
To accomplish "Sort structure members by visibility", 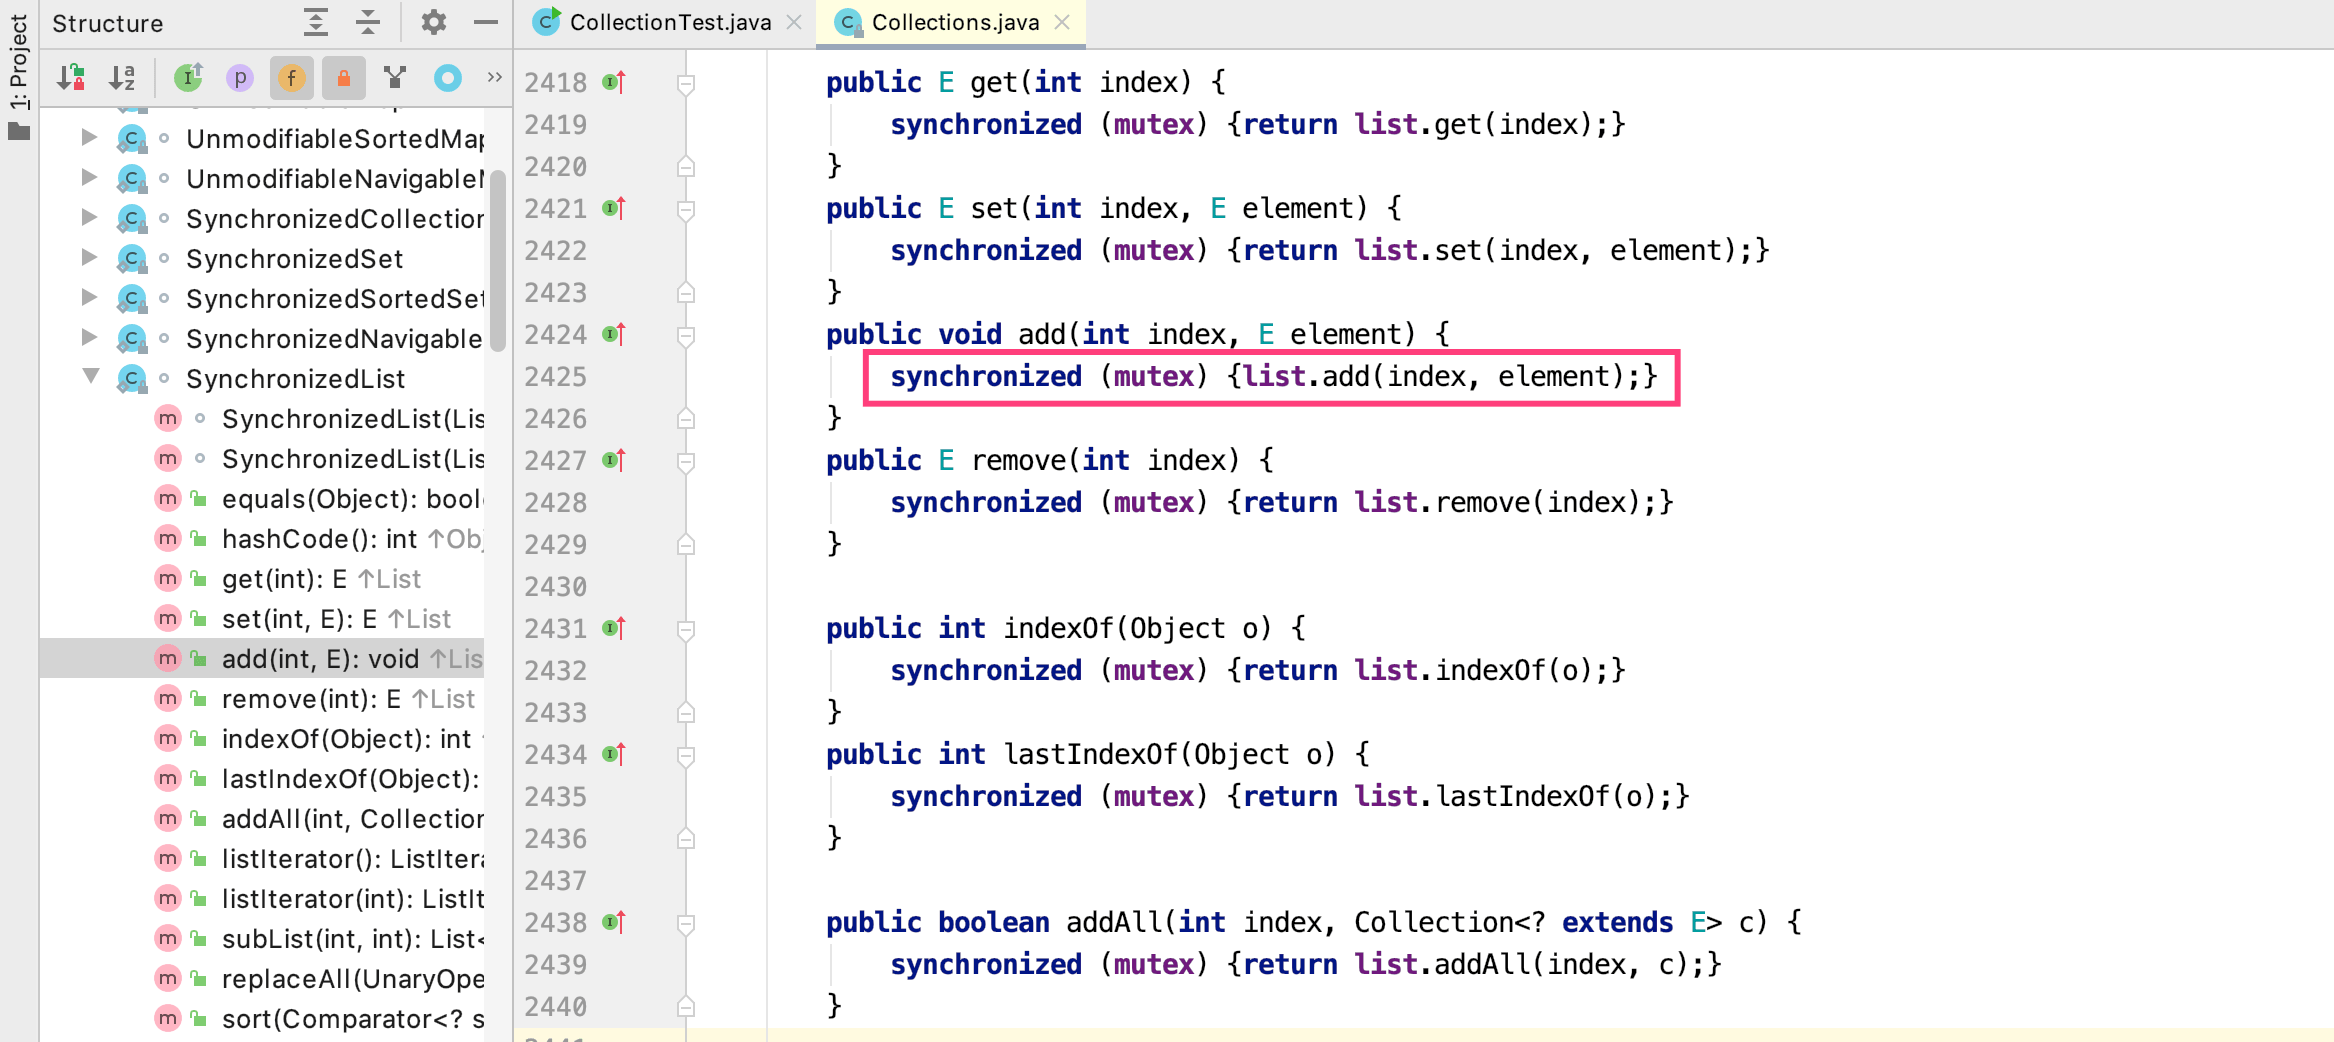I will (71, 78).
